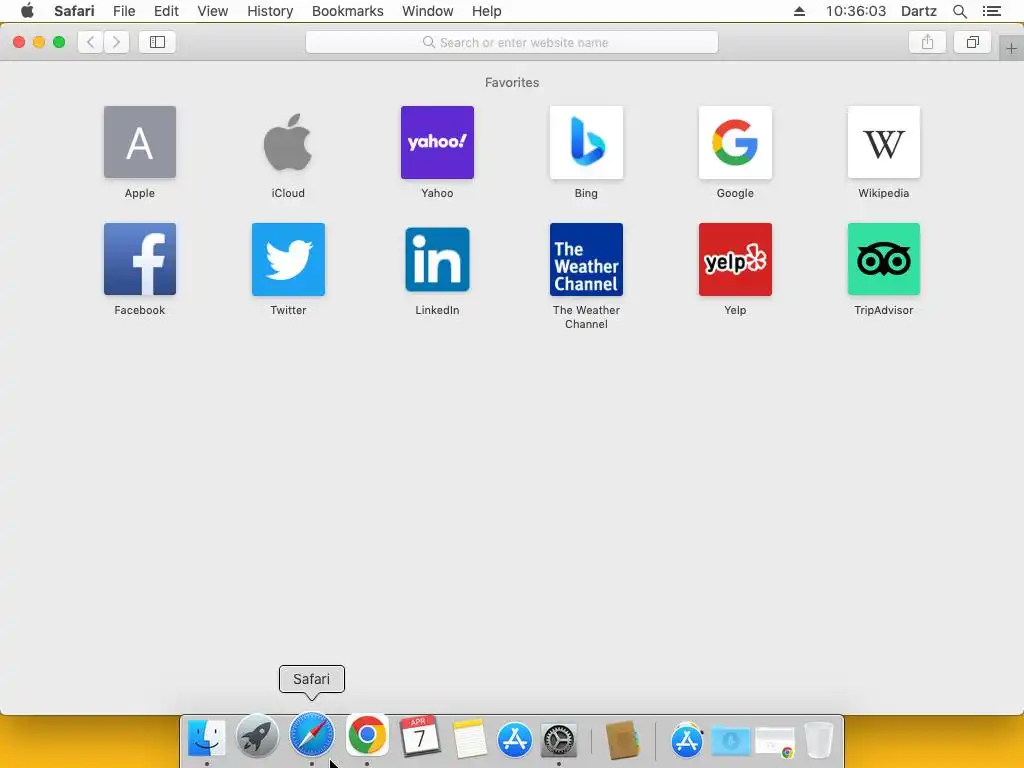Screen dimensions: 1024x768
Task: Open App Store from the Dock
Action: 515,740
